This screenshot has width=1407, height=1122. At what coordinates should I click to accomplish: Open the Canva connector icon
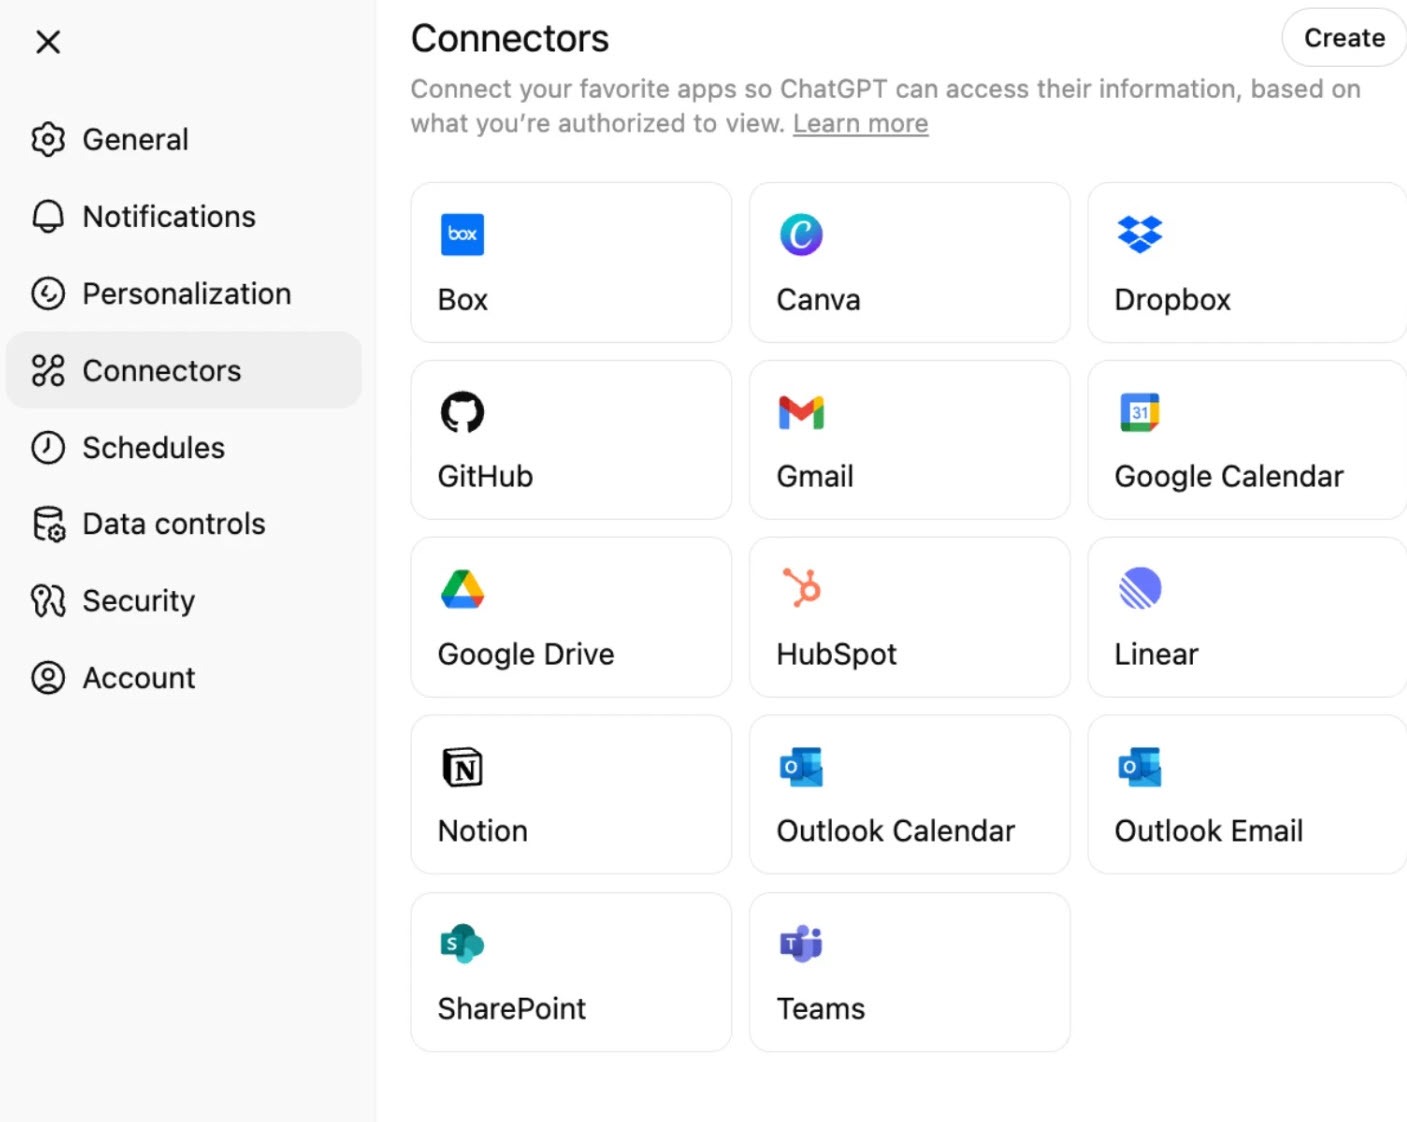(x=801, y=235)
